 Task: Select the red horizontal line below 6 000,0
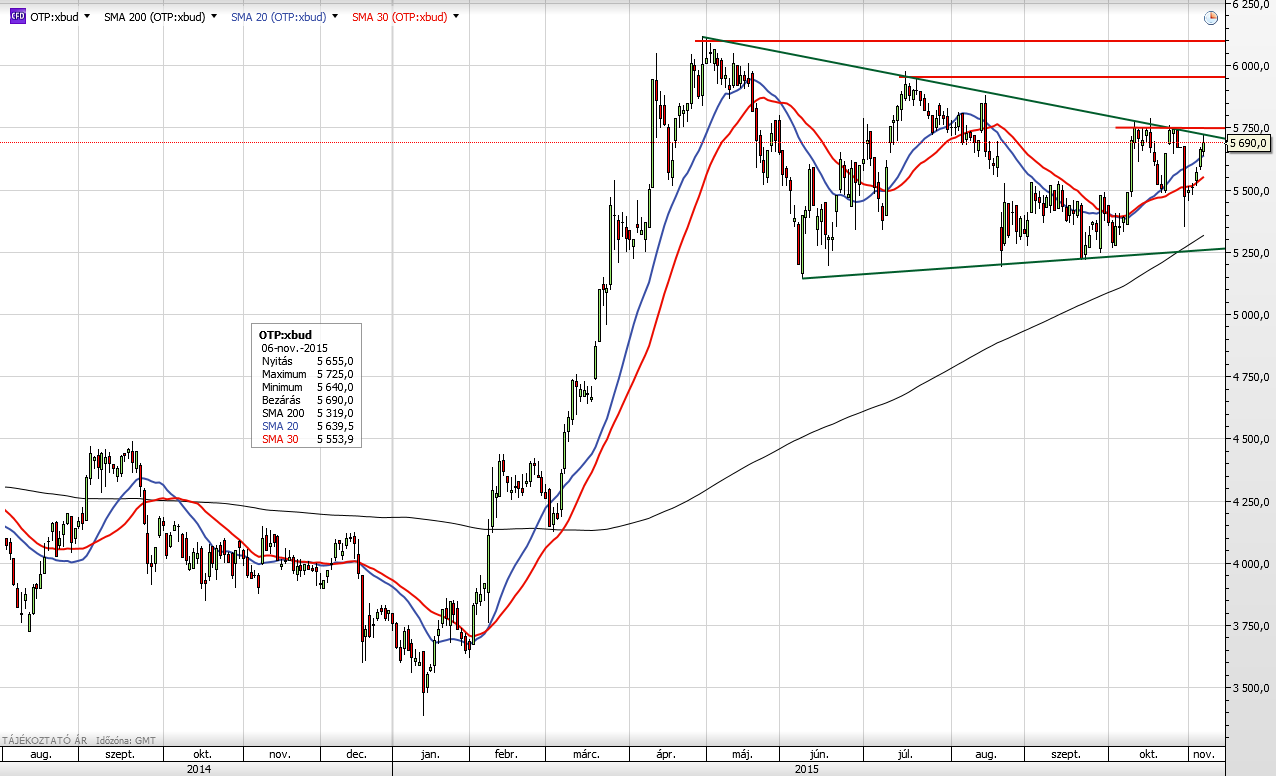pos(1065,77)
